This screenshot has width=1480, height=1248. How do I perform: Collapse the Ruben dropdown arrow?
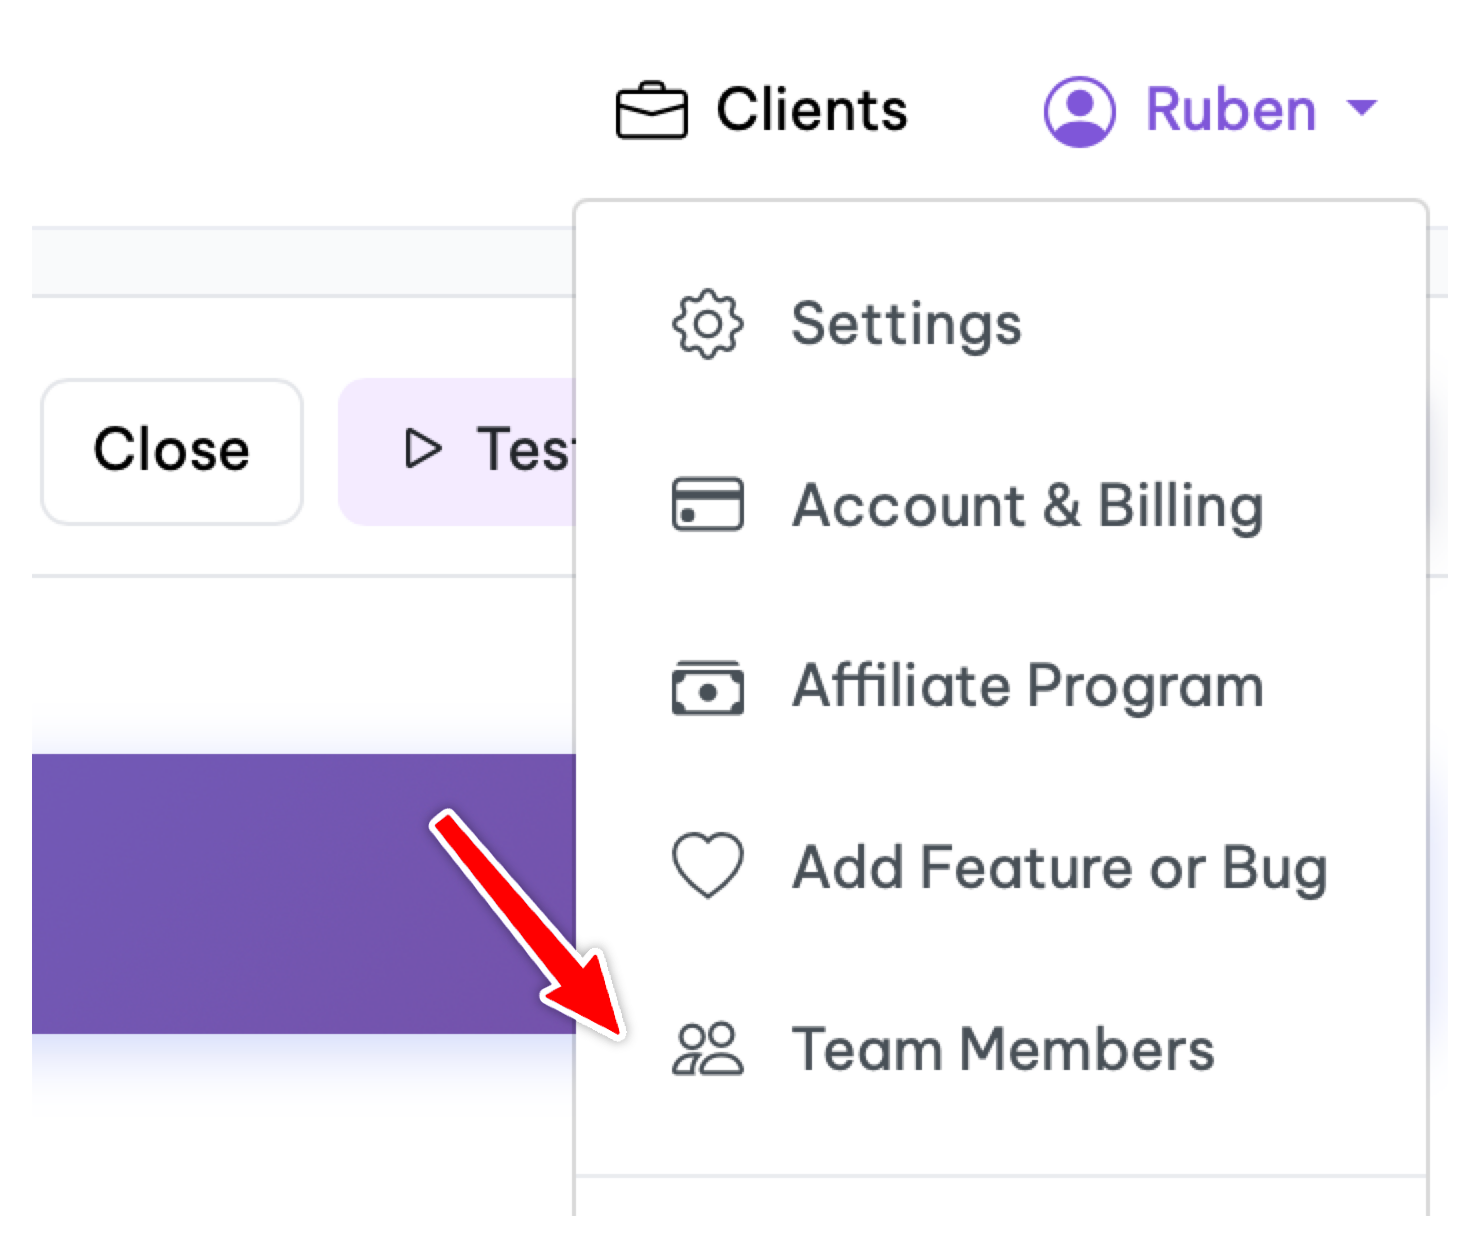pos(1362,107)
